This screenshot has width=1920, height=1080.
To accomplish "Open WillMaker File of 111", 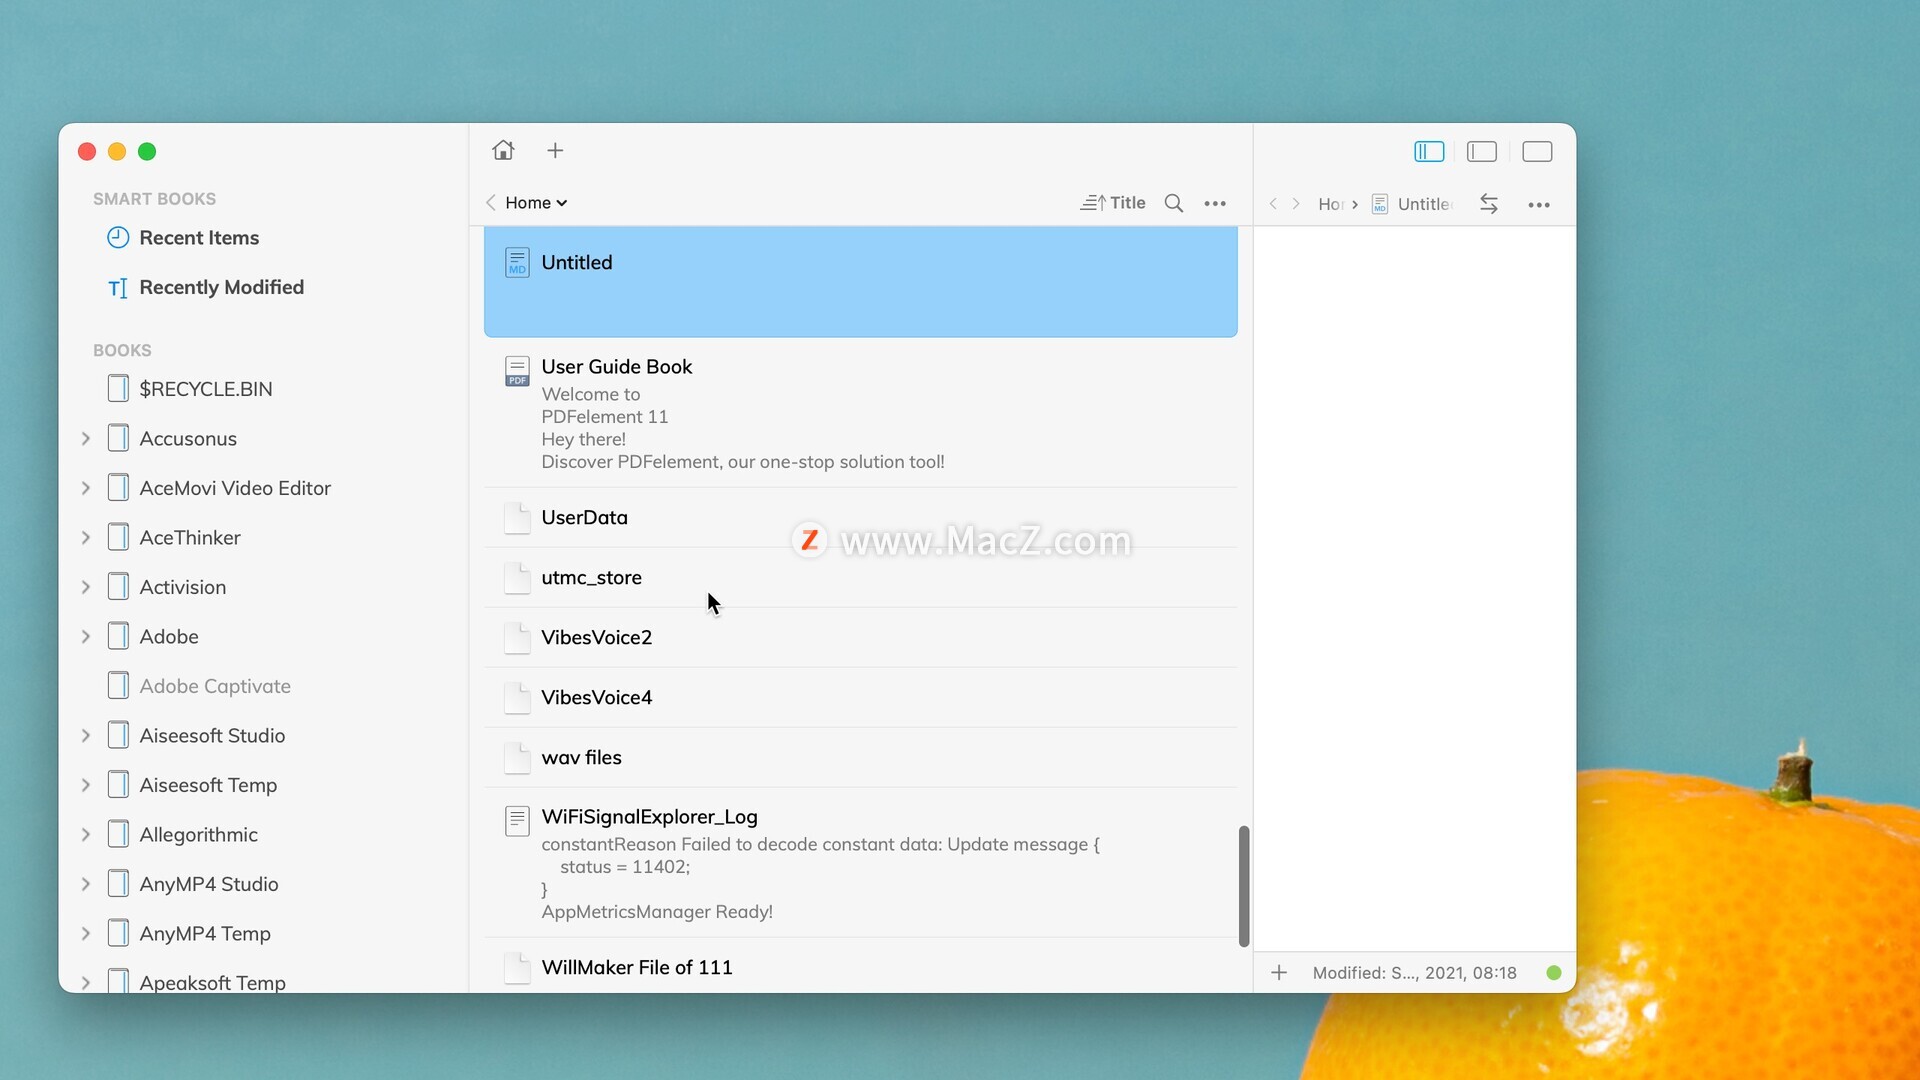I will pyautogui.click(x=860, y=967).
